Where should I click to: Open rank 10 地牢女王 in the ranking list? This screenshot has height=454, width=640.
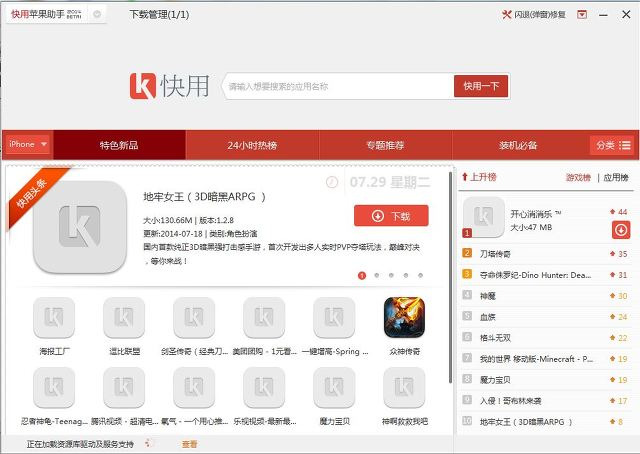pyautogui.click(x=546, y=422)
